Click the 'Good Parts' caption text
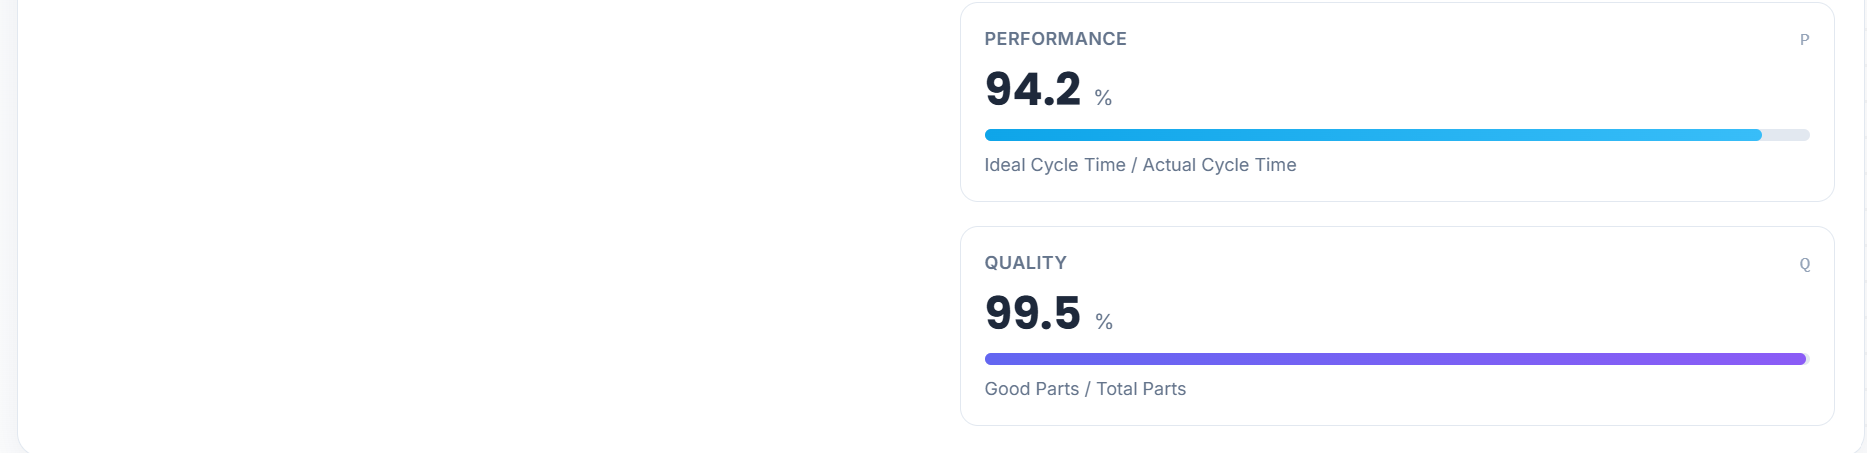Image resolution: width=1867 pixels, height=453 pixels. point(1031,389)
